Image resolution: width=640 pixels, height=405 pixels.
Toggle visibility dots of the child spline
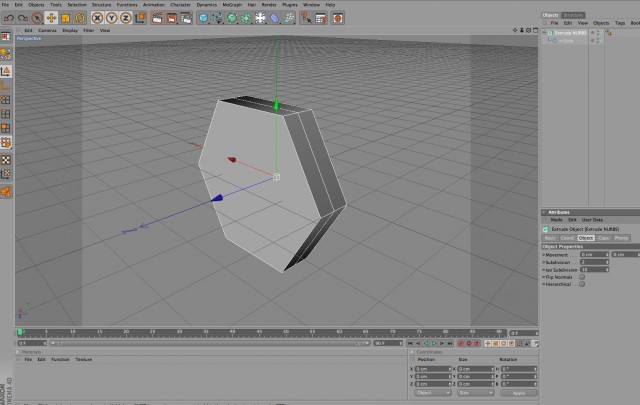(x=596, y=41)
